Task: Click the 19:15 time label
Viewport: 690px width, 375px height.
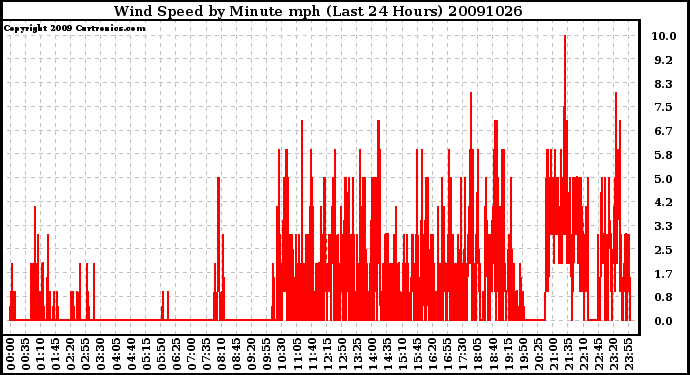Action: click(508, 354)
